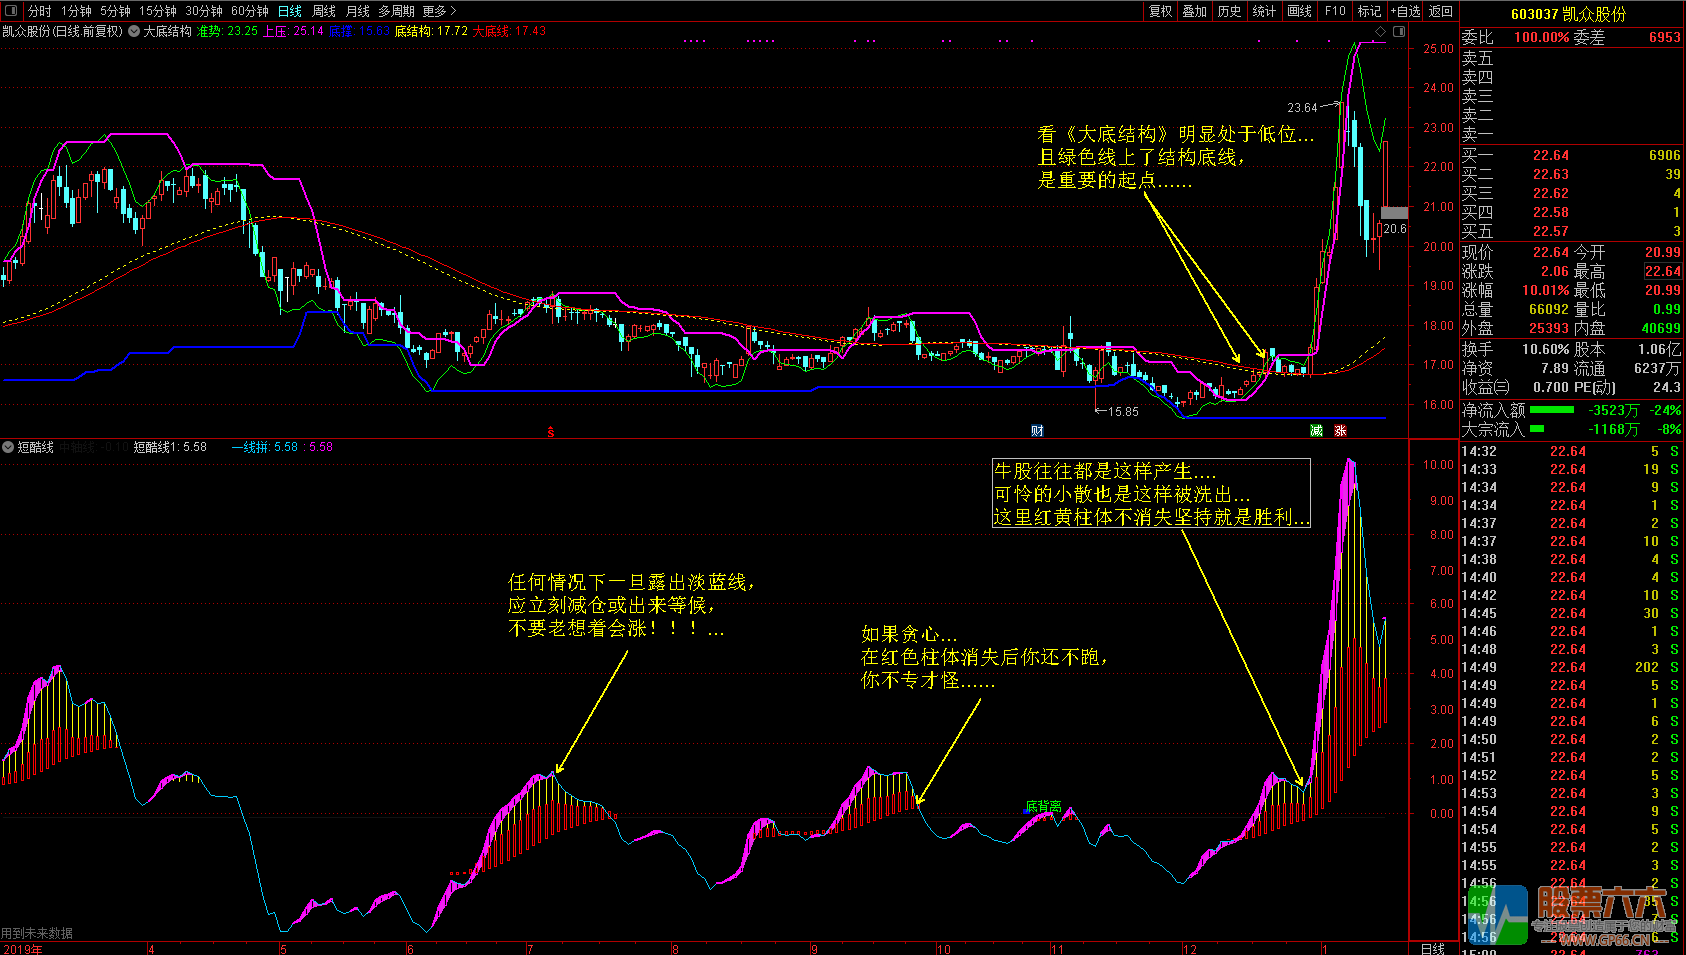This screenshot has height=955, width=1686.
Task: Open the 短酷线 indicator dropdown
Action: [x=9, y=447]
